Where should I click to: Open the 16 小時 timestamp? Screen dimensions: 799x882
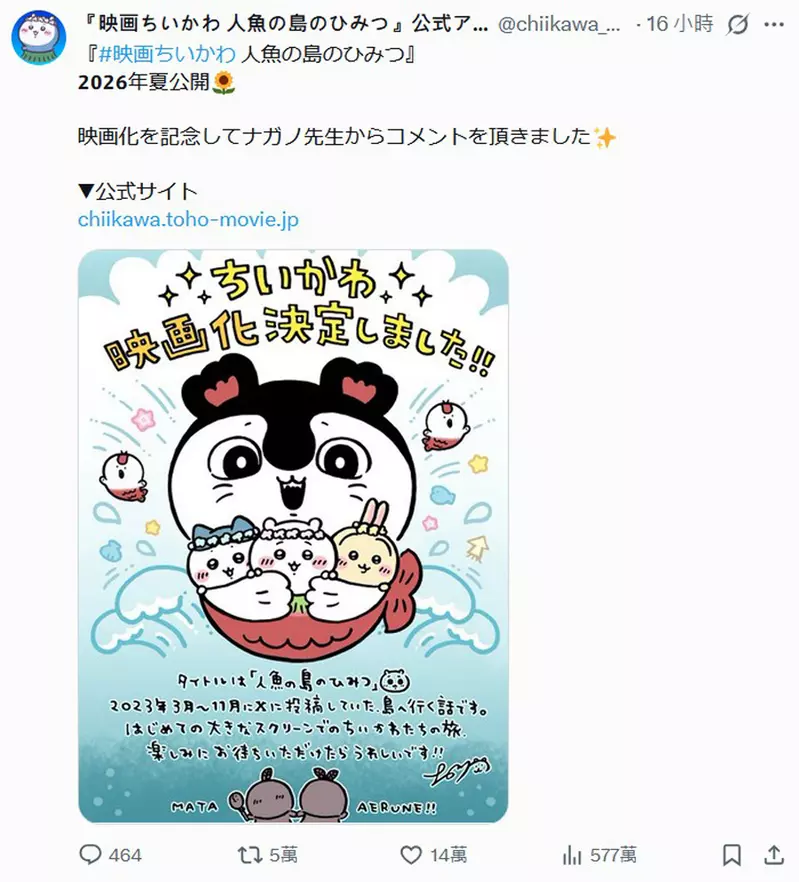coord(680,24)
